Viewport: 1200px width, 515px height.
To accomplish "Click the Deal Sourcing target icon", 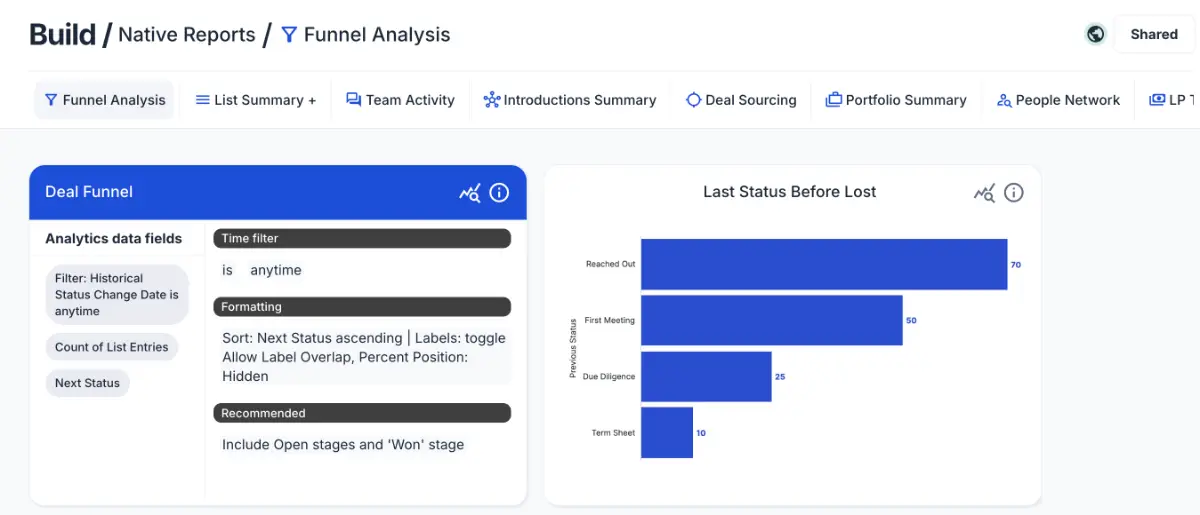I will pyautogui.click(x=693, y=100).
